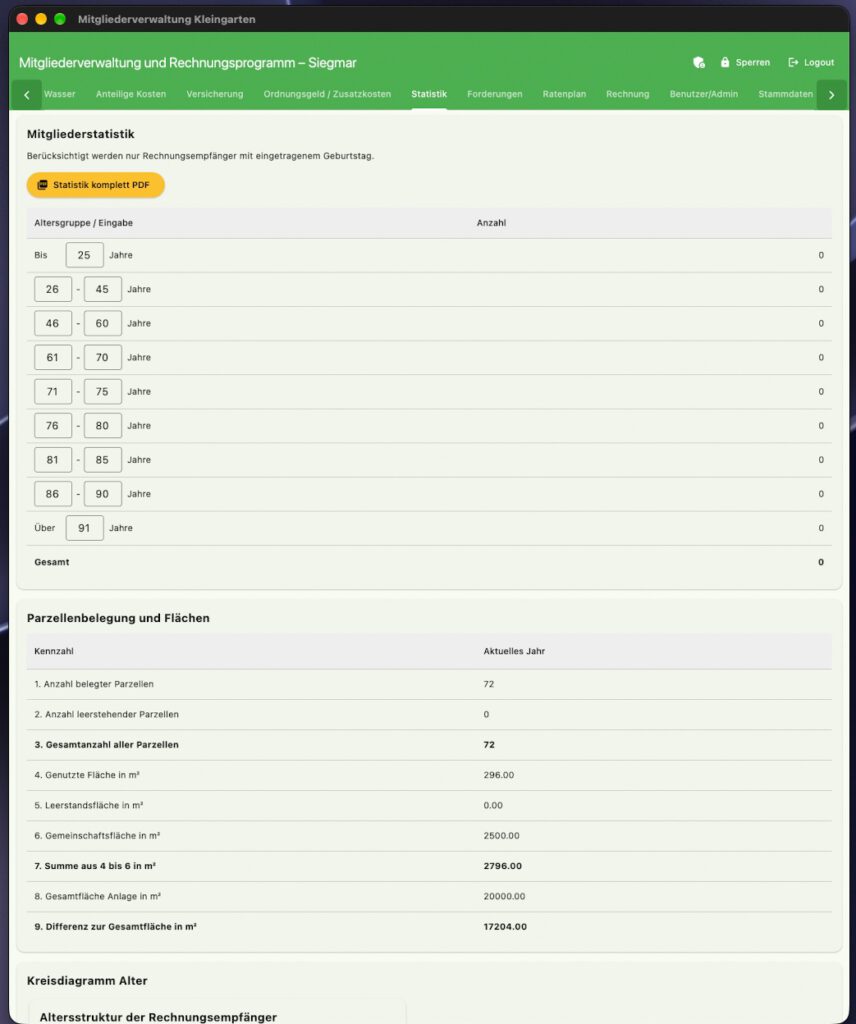
Task: Click row 4. Genutzte Fläche in m²
Action: (x=429, y=775)
